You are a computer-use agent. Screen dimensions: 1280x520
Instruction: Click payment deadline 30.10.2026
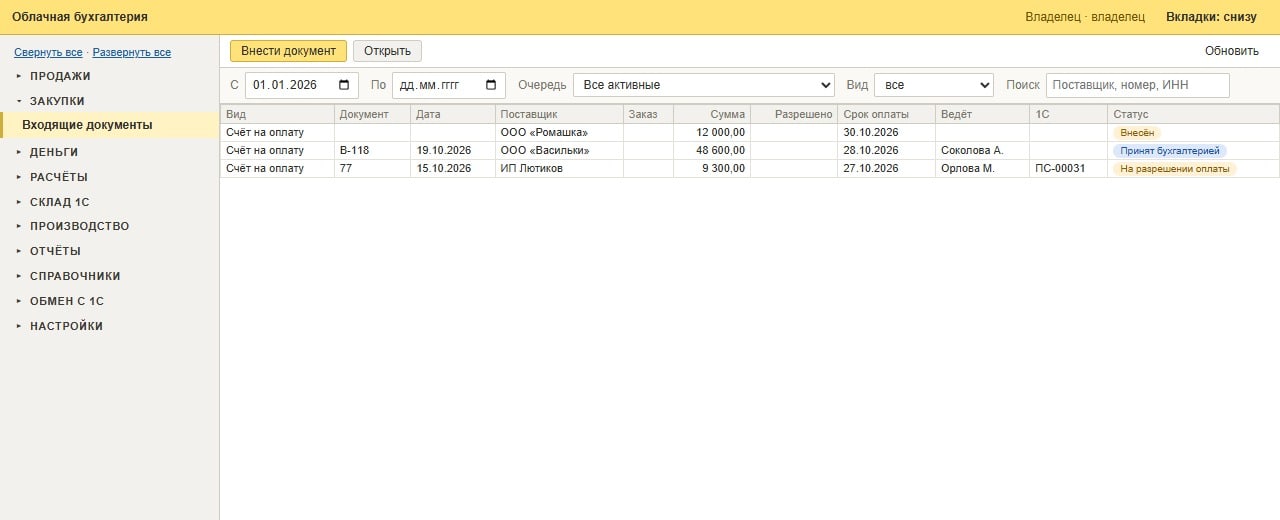point(871,132)
